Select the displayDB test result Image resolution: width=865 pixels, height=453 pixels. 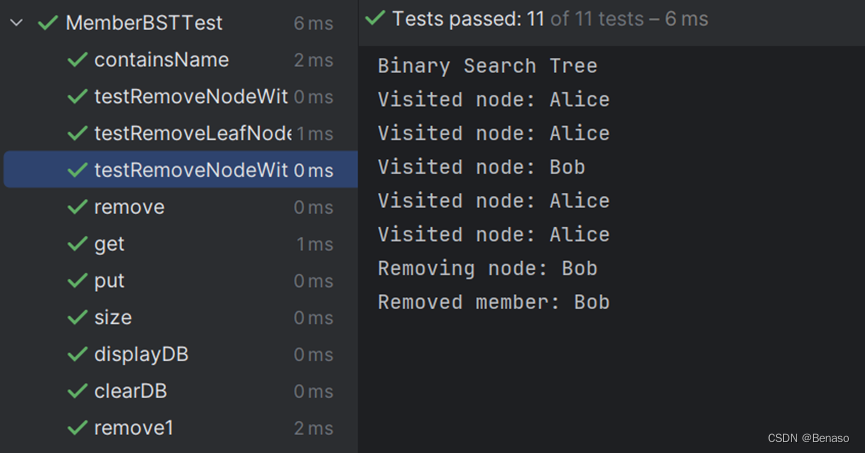(x=180, y=354)
